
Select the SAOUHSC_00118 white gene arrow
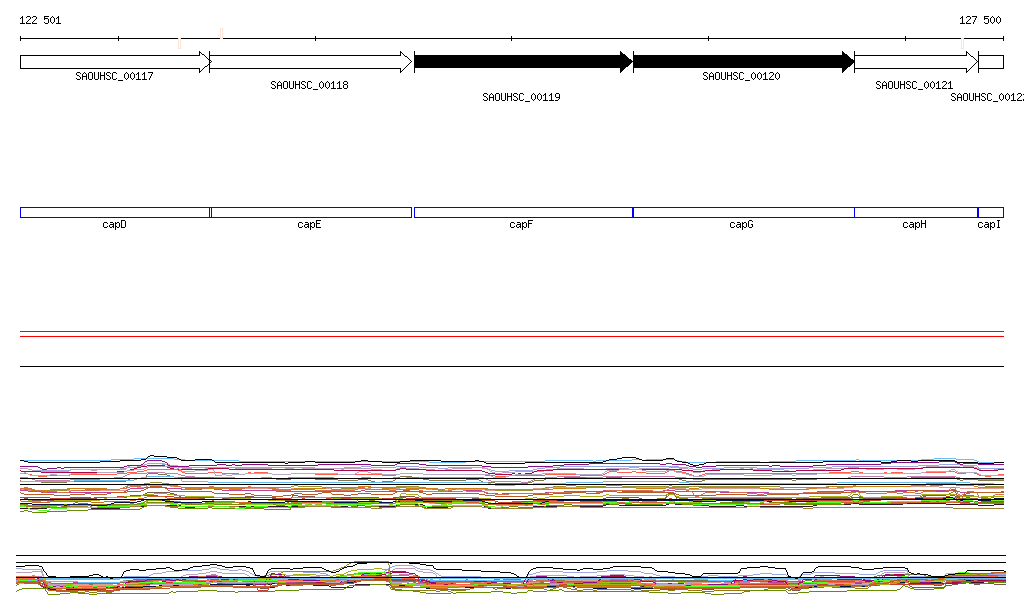310,62
